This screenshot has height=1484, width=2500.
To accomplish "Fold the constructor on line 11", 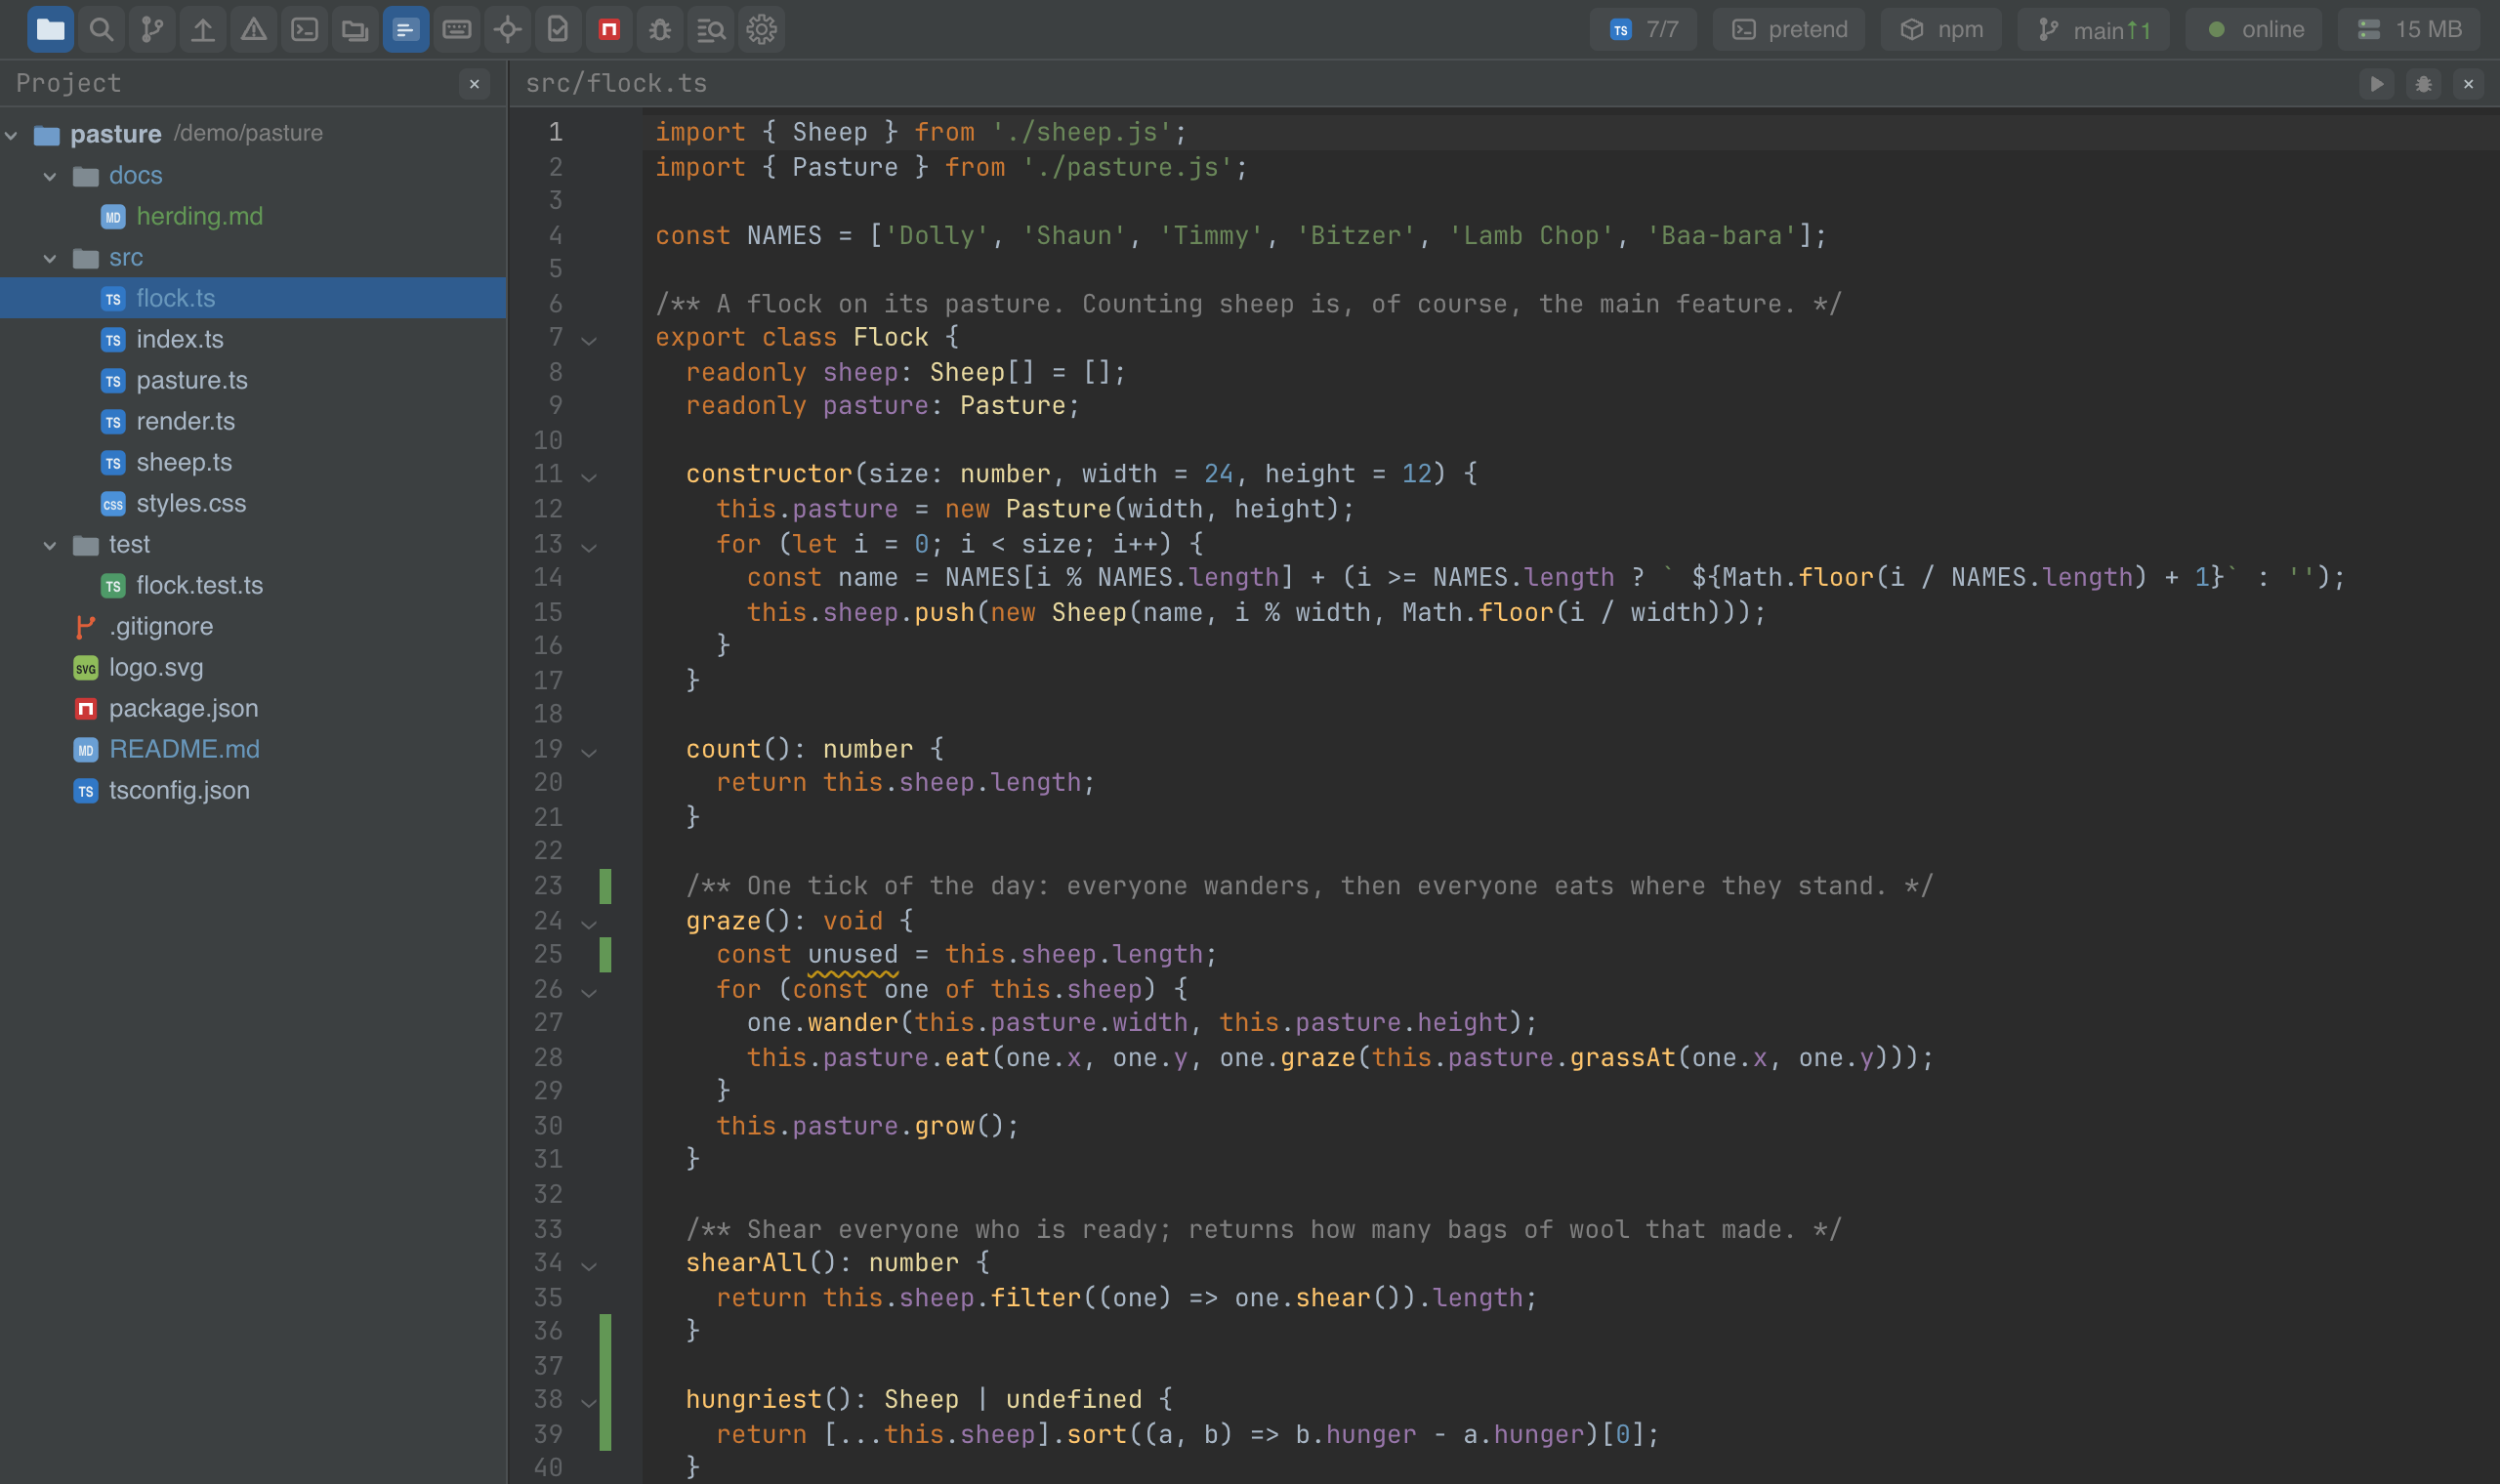I will coord(589,476).
